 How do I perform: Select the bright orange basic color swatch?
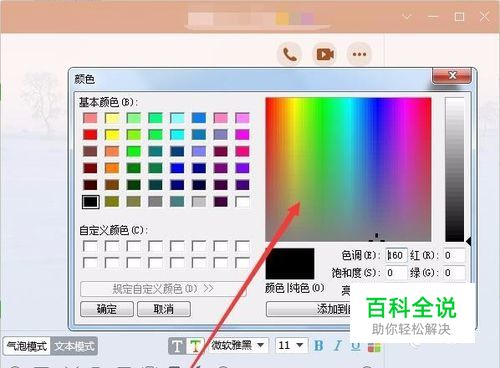tap(112, 168)
